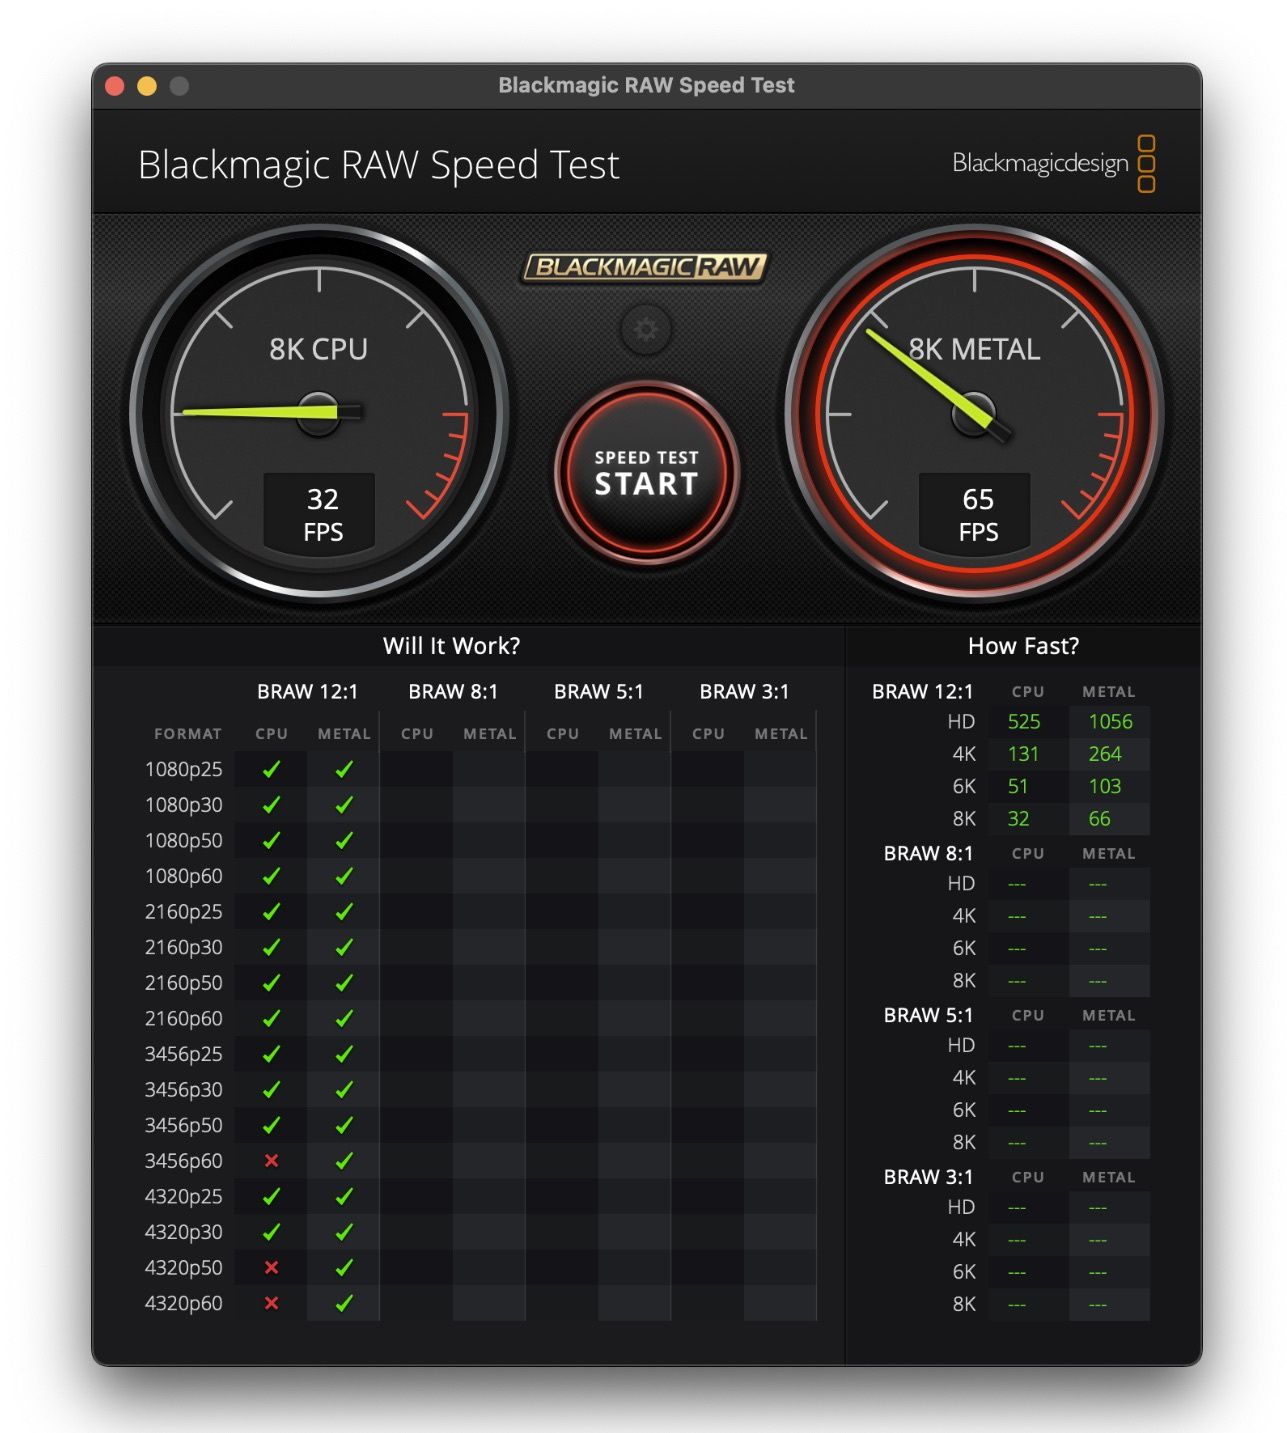The width and height of the screenshot is (1287, 1433).
Task: Click the CPU checkmark for 3456p50
Action: [x=271, y=1125]
